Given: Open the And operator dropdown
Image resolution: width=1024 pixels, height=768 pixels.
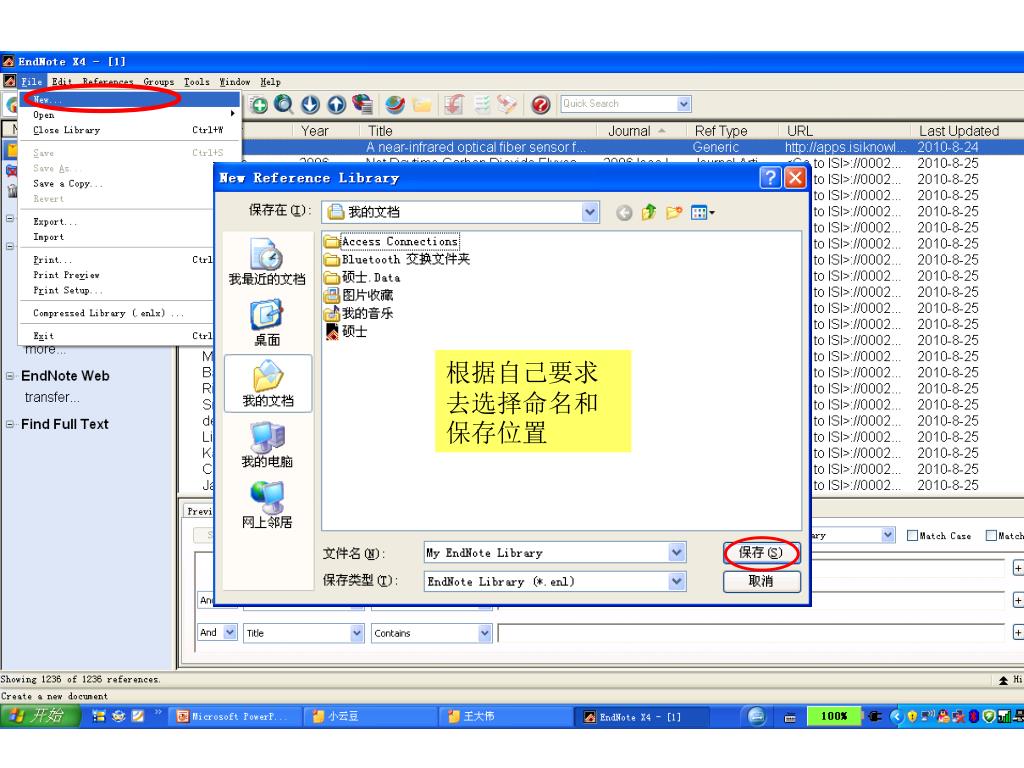Looking at the screenshot, I should coord(229,632).
